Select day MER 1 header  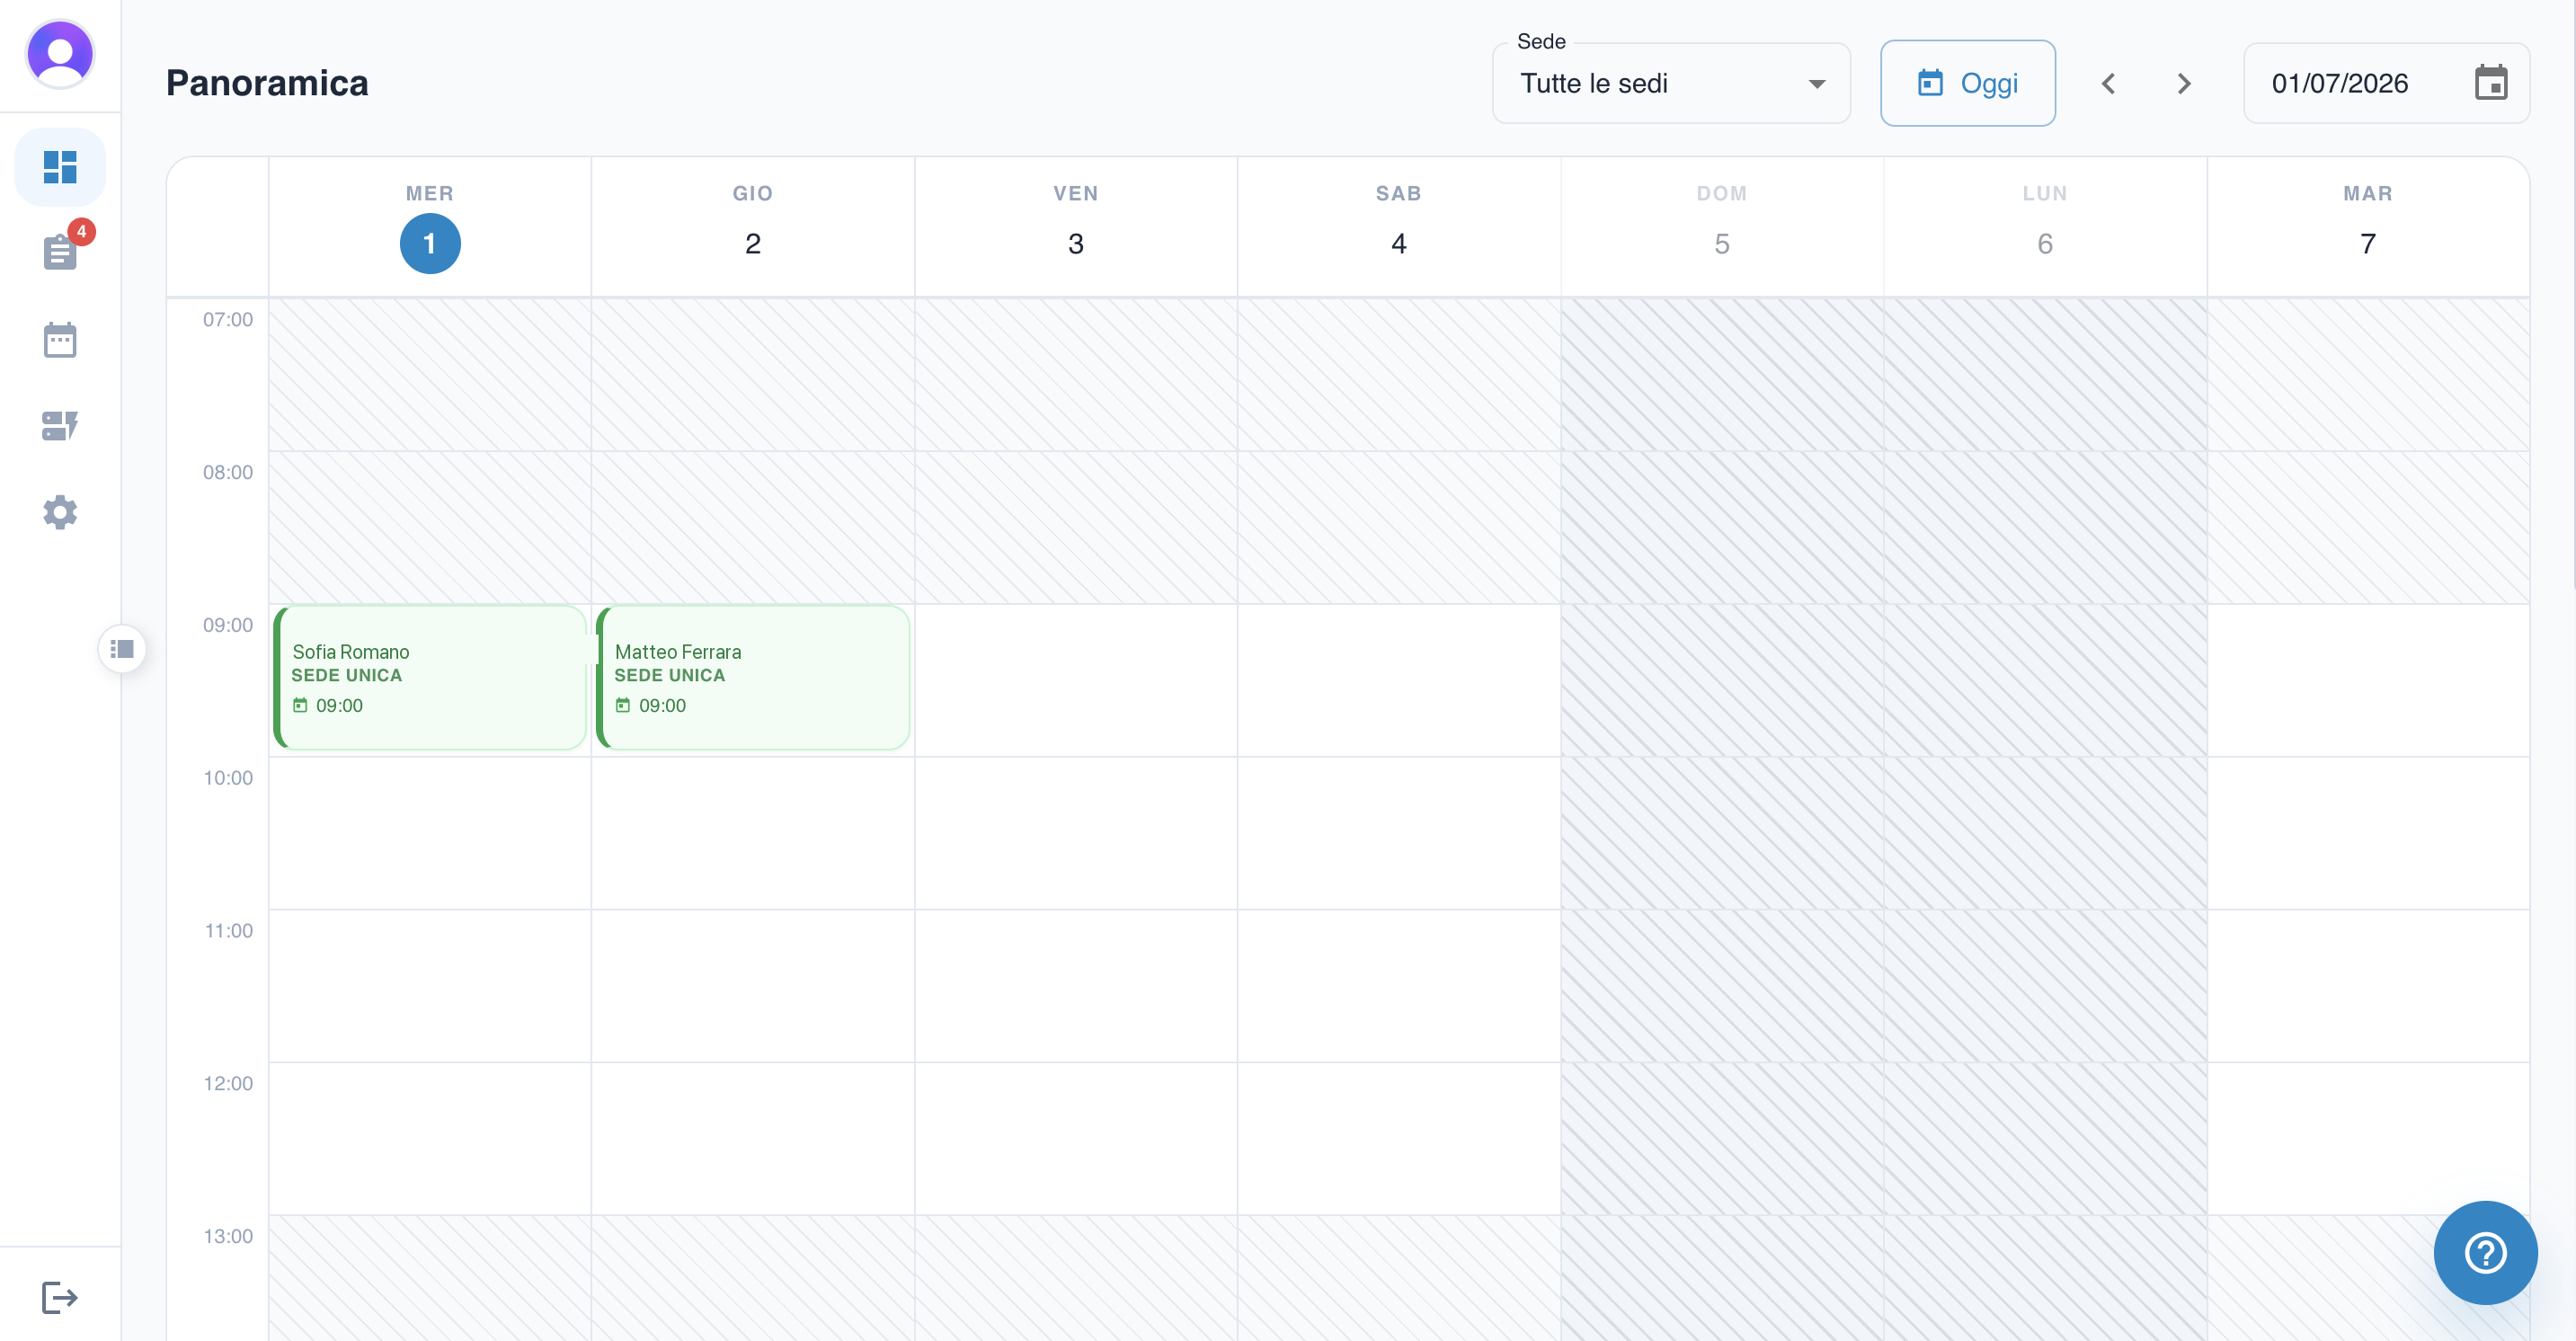tap(430, 227)
